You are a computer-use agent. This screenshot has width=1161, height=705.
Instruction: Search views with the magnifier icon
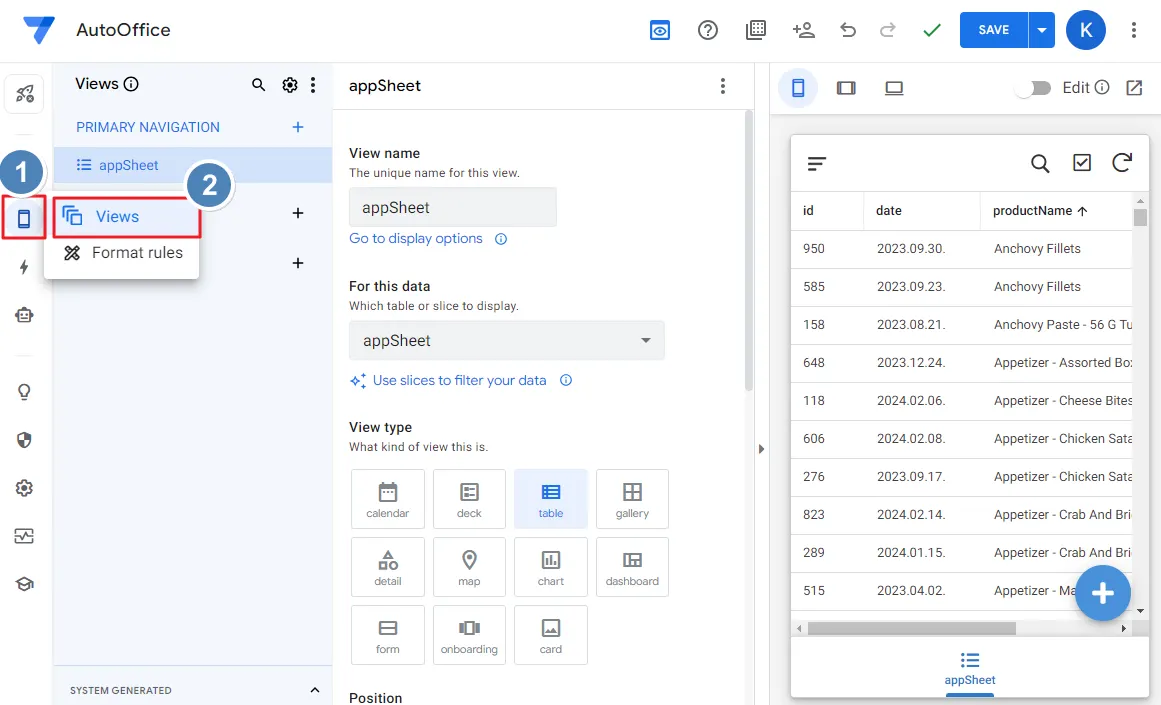click(258, 84)
